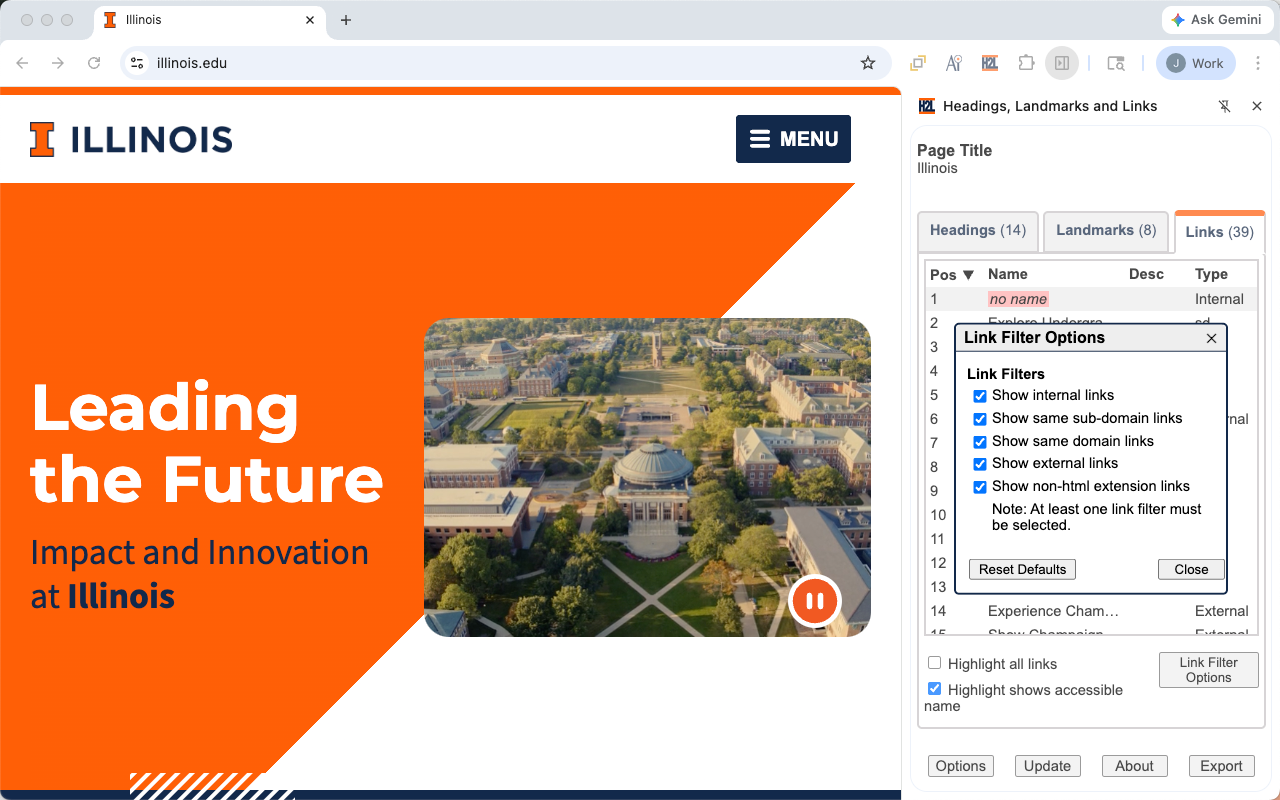Click the H2L extension icon in the toolbar
The image size is (1280, 800).
(x=990, y=63)
